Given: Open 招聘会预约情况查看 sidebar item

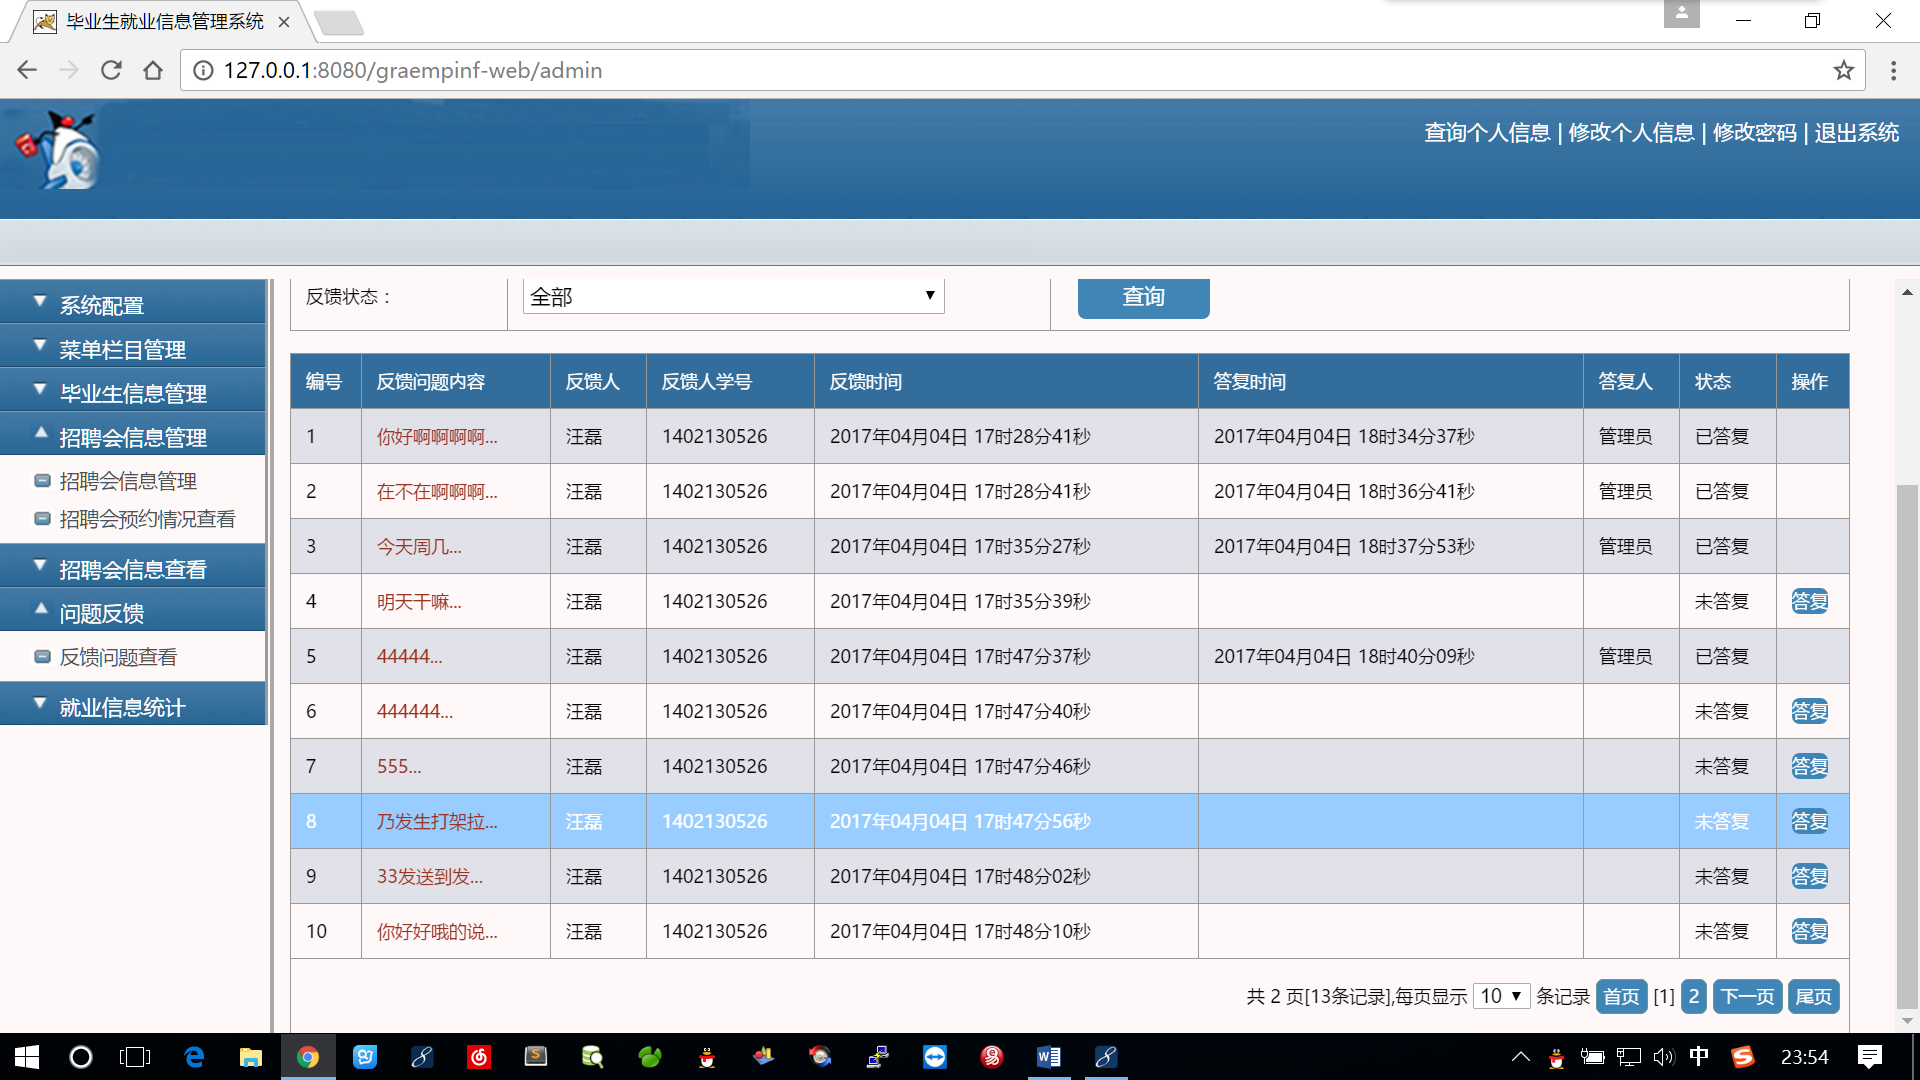Looking at the screenshot, I should click(x=147, y=519).
